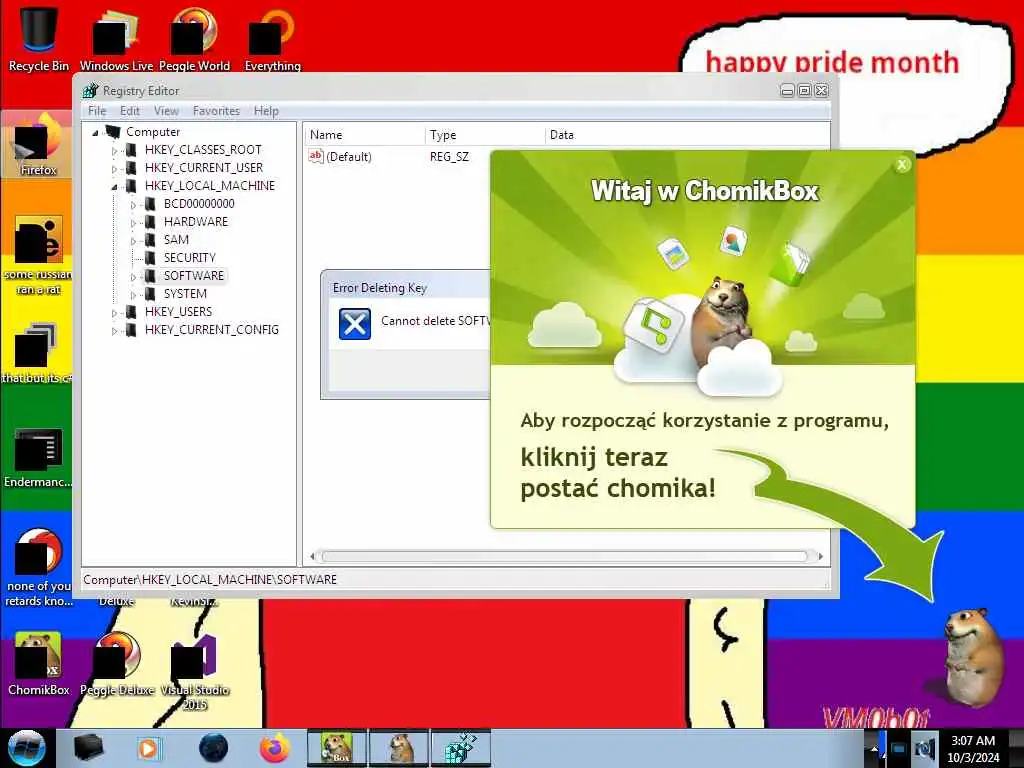The image size is (1024, 768).
Task: Open the black folder taskbar icon
Action: pos(89,748)
